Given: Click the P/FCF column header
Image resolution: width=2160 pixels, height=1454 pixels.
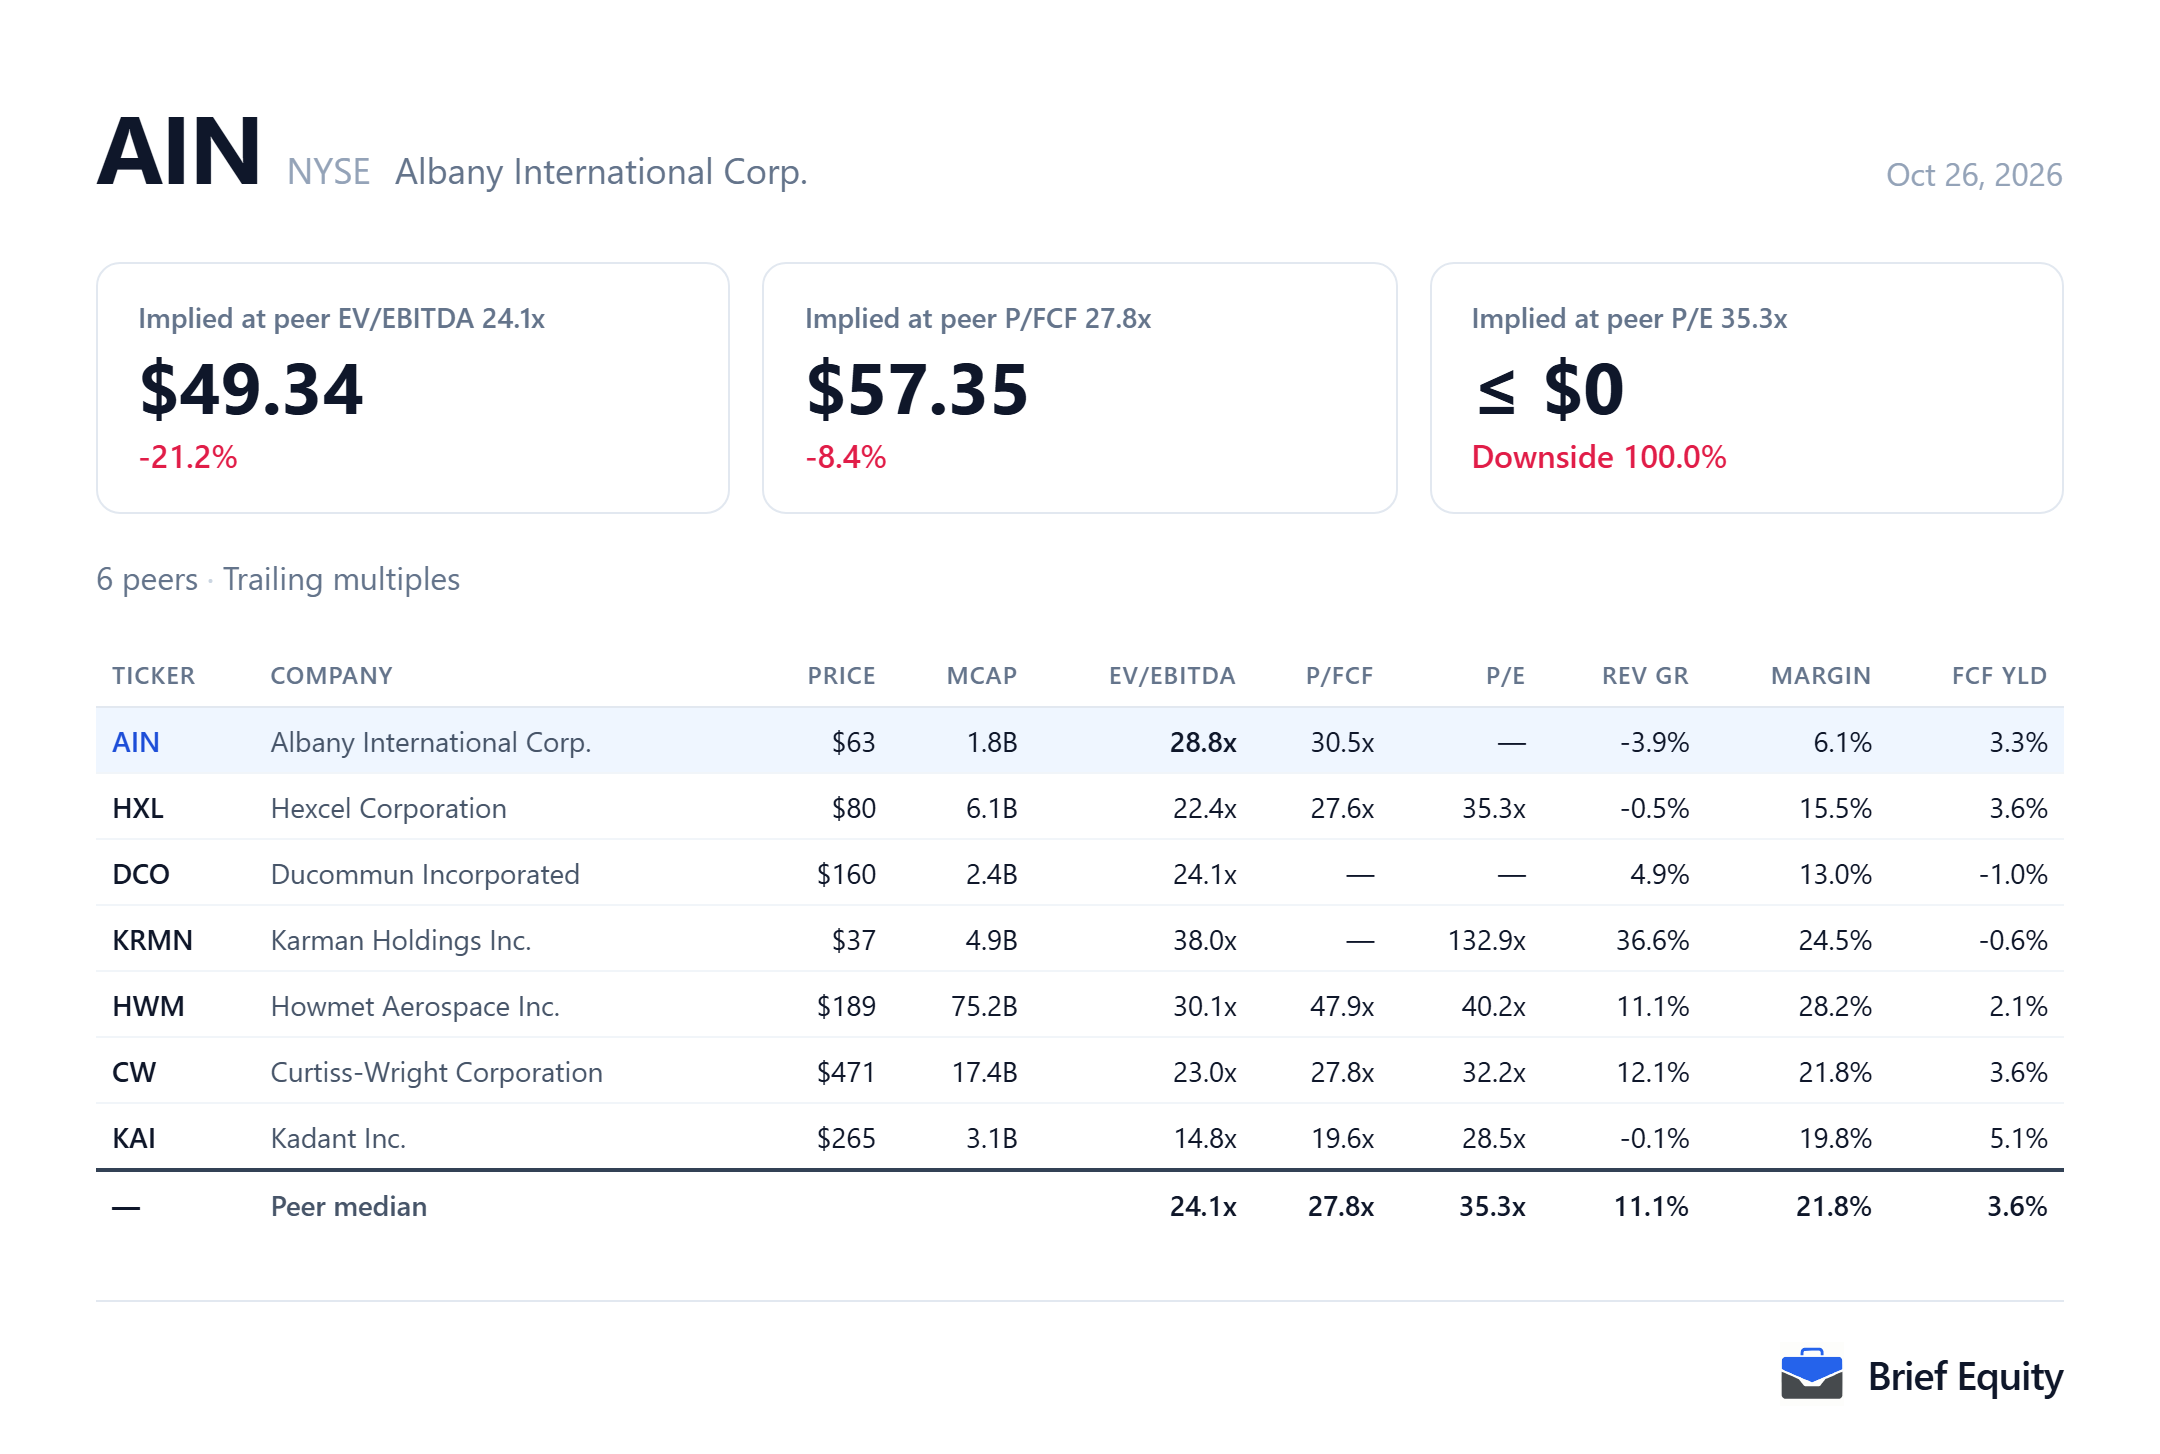Looking at the screenshot, I should pyautogui.click(x=1339, y=676).
